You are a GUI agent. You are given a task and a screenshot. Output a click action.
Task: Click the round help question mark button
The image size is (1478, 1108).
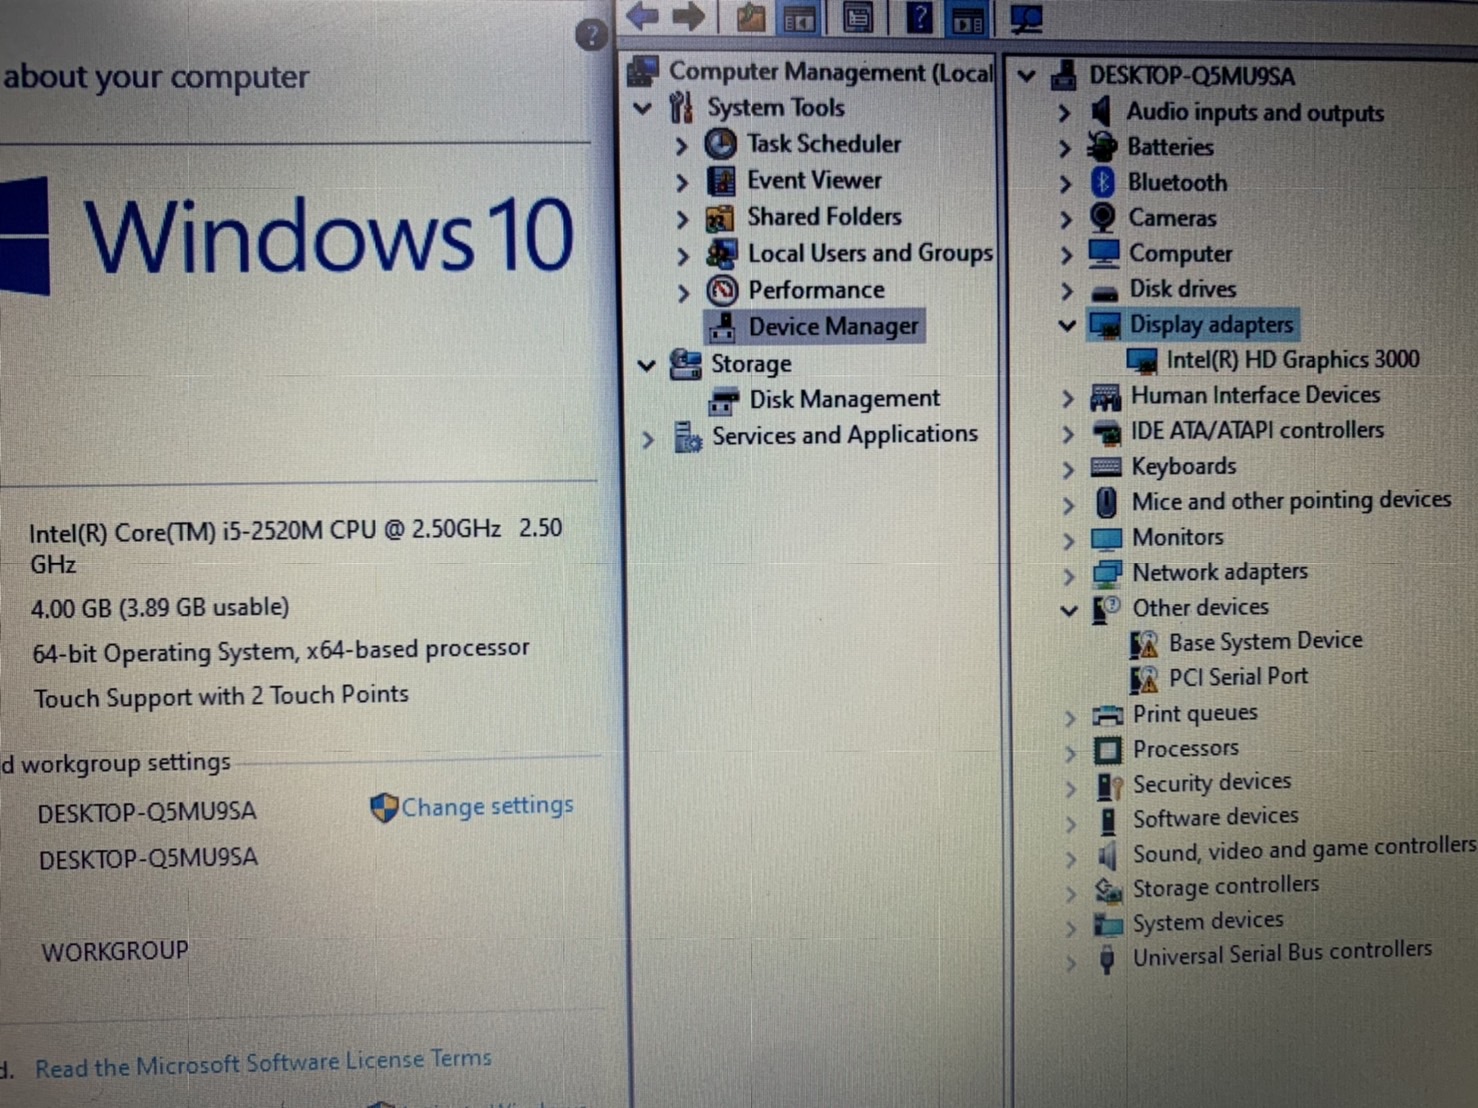[x=591, y=36]
